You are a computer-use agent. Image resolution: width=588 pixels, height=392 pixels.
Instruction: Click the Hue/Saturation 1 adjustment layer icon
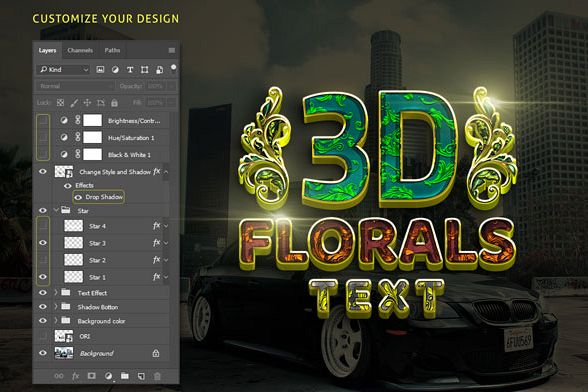pos(64,138)
